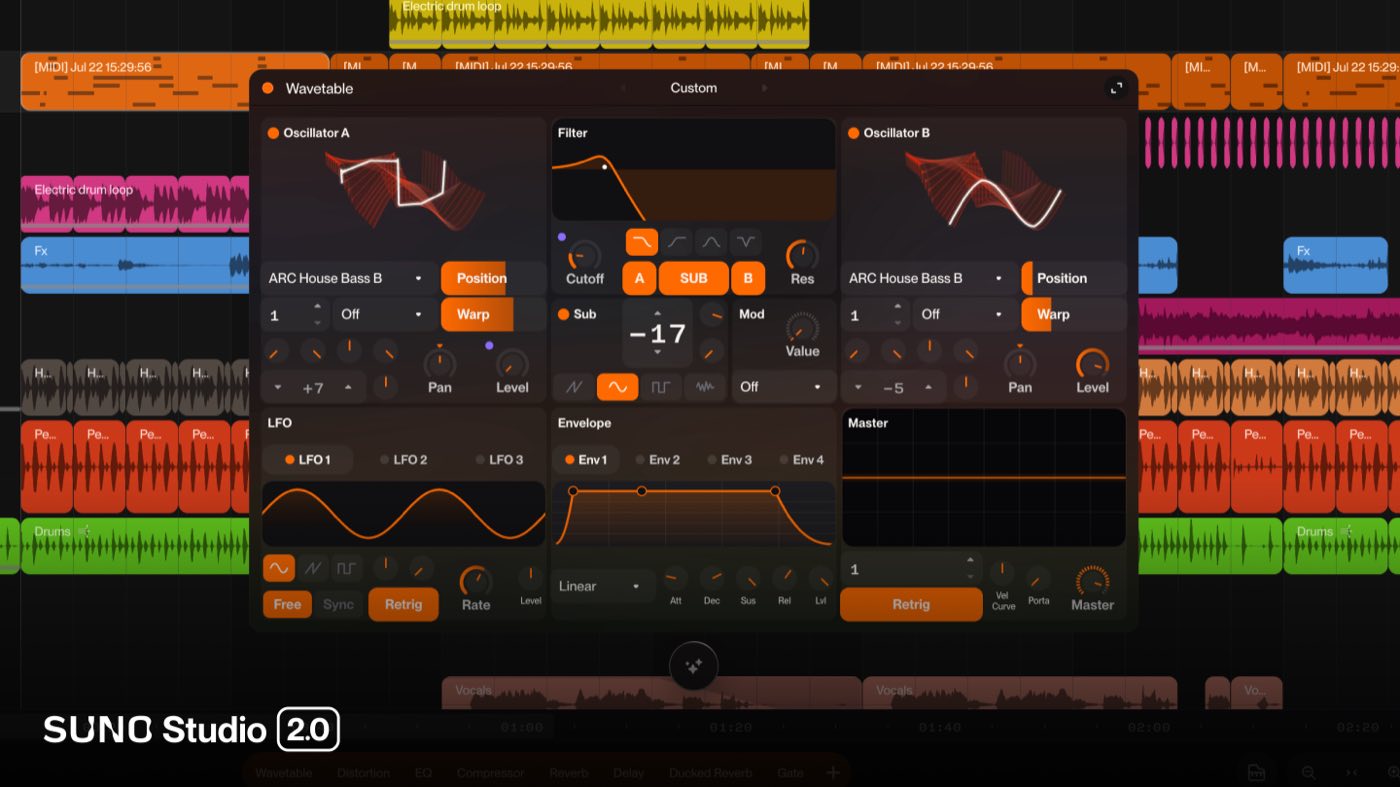Click the purple modulation dot near Oscillator A Level

click(489, 346)
